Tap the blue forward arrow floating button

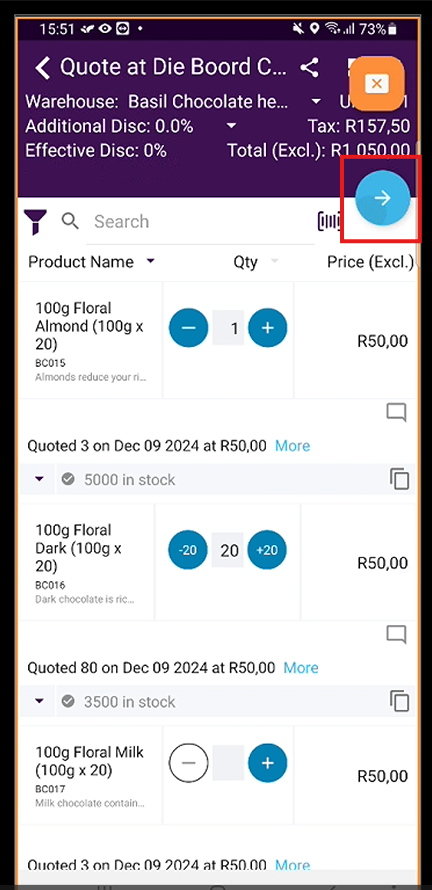(383, 198)
